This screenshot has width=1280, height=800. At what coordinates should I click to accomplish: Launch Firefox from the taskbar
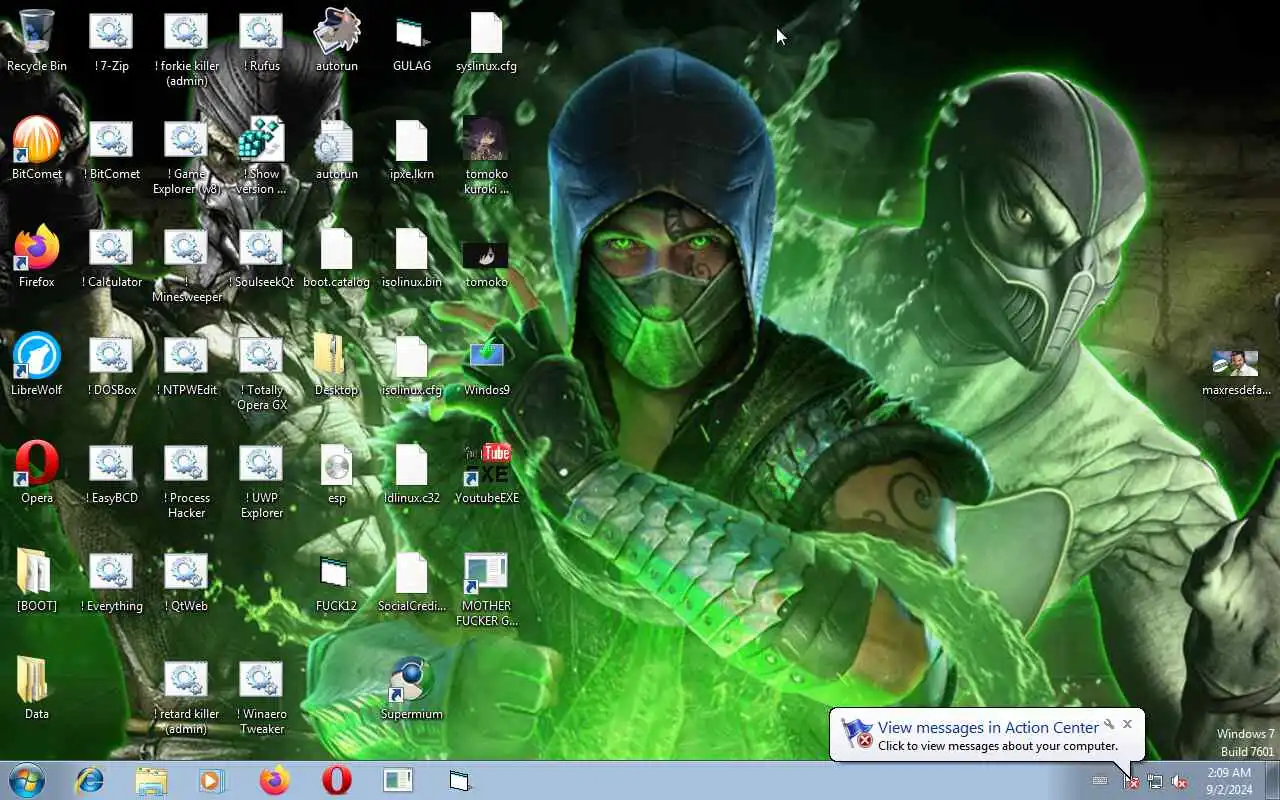[x=275, y=780]
